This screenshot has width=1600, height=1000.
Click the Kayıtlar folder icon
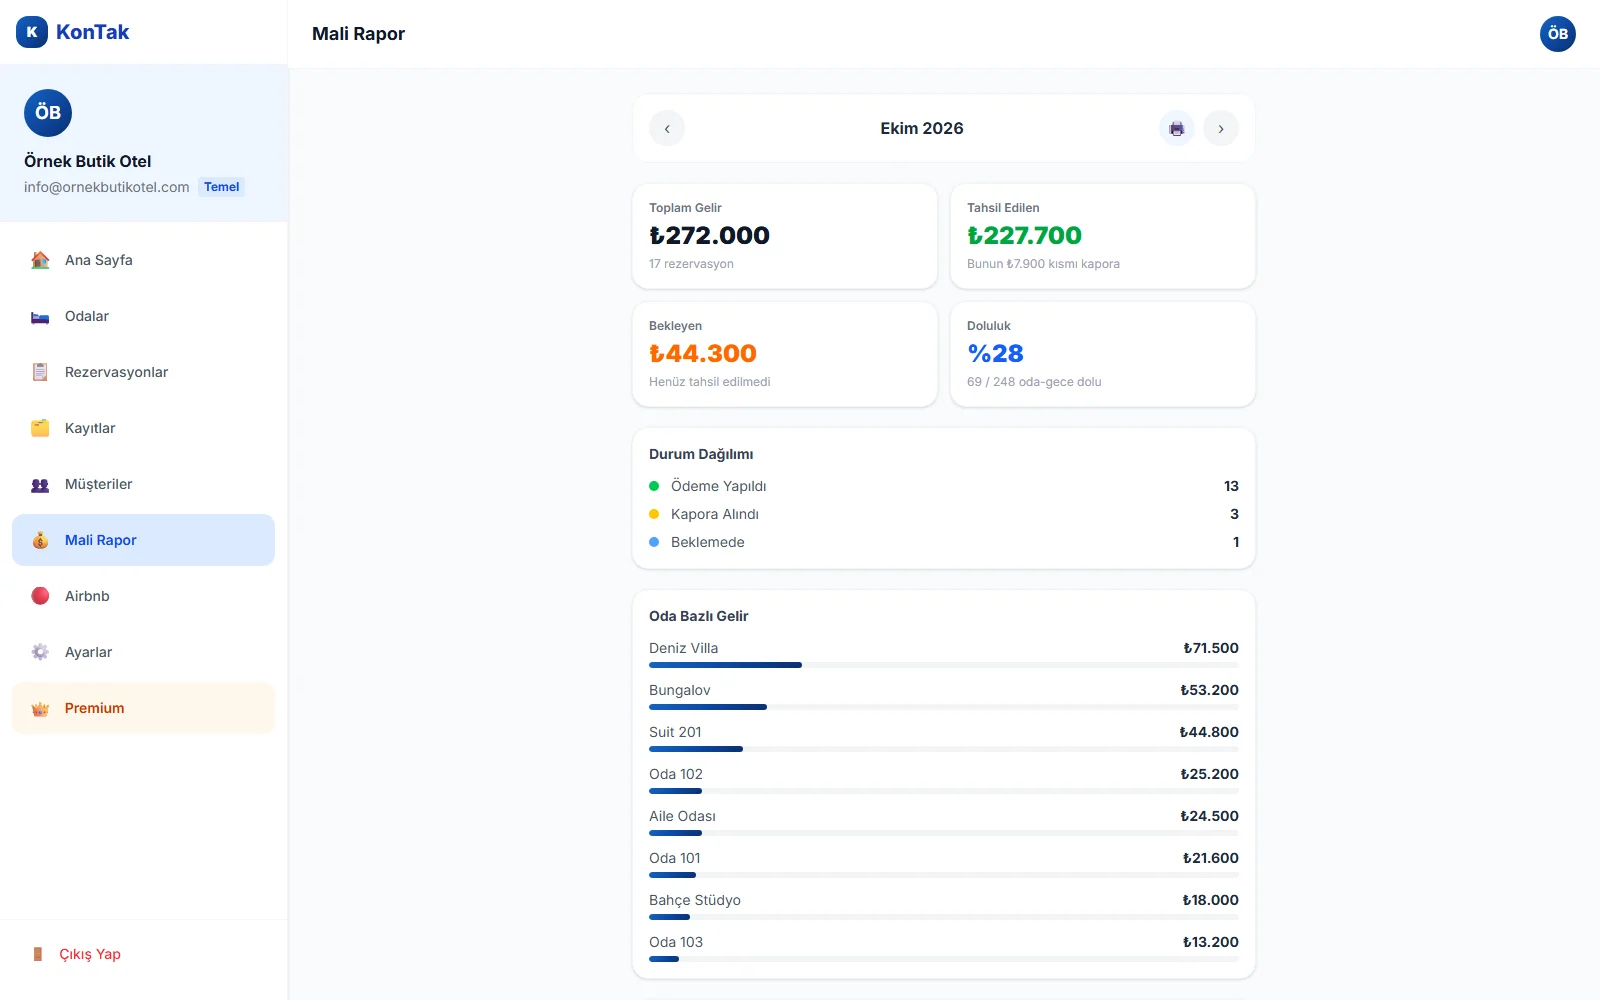click(40, 428)
